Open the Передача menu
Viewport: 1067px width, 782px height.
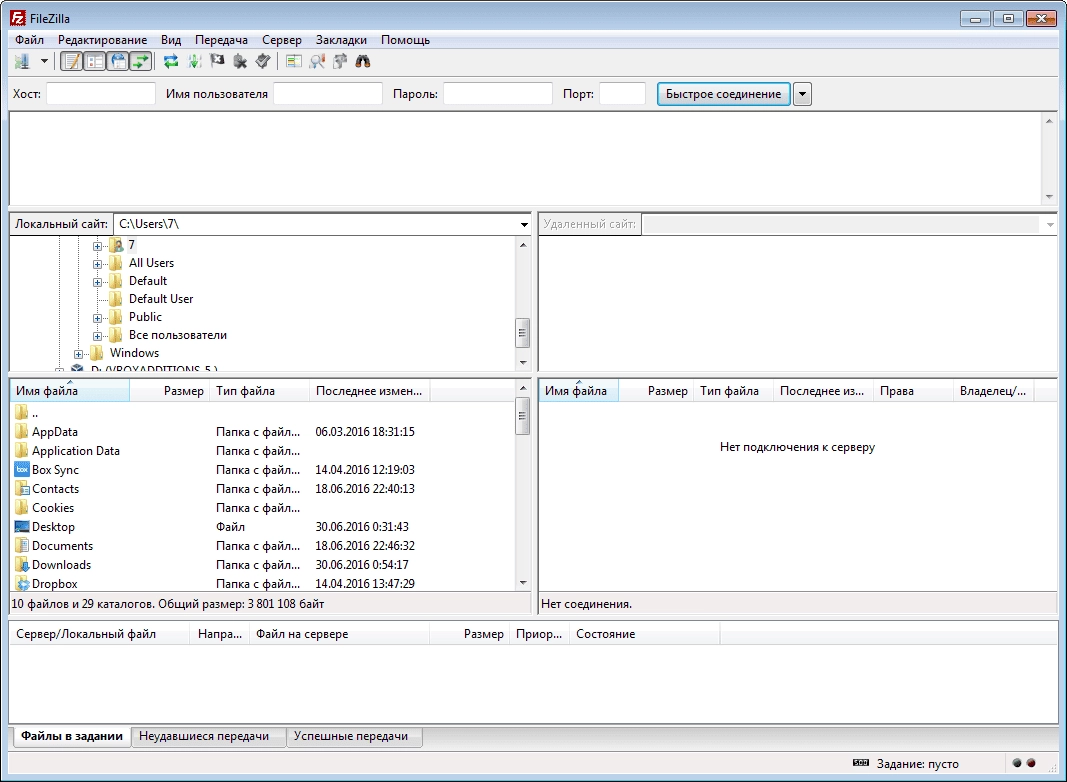point(221,40)
